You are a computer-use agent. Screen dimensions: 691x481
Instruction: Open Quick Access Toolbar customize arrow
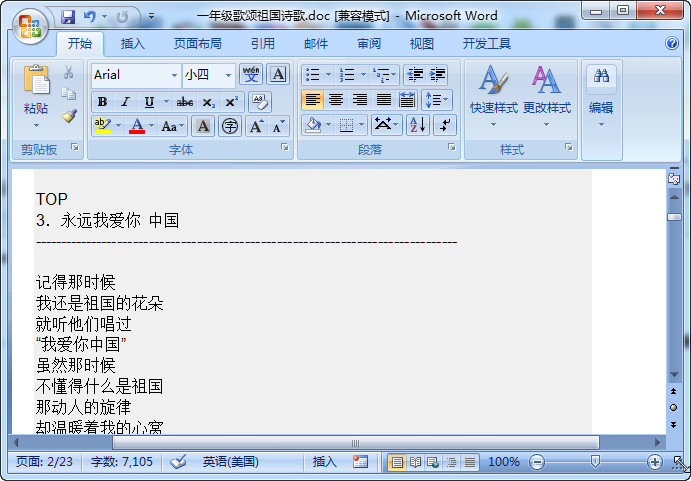point(151,17)
